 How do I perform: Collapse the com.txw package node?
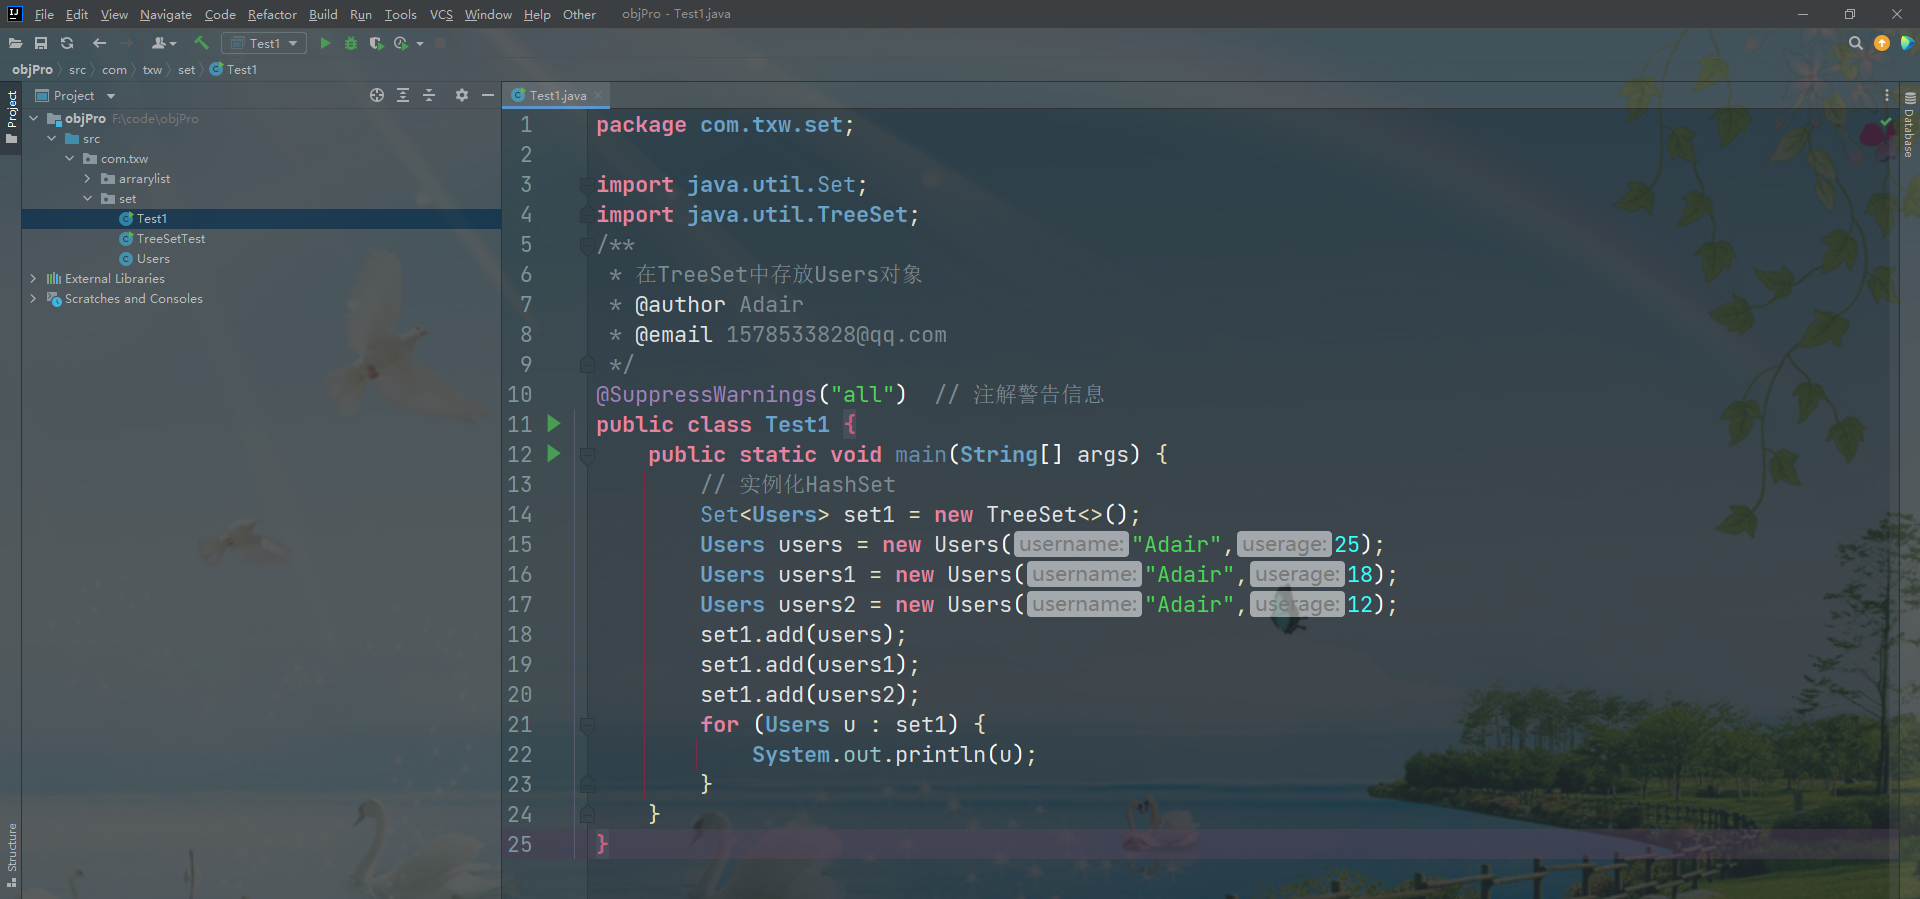[69, 158]
